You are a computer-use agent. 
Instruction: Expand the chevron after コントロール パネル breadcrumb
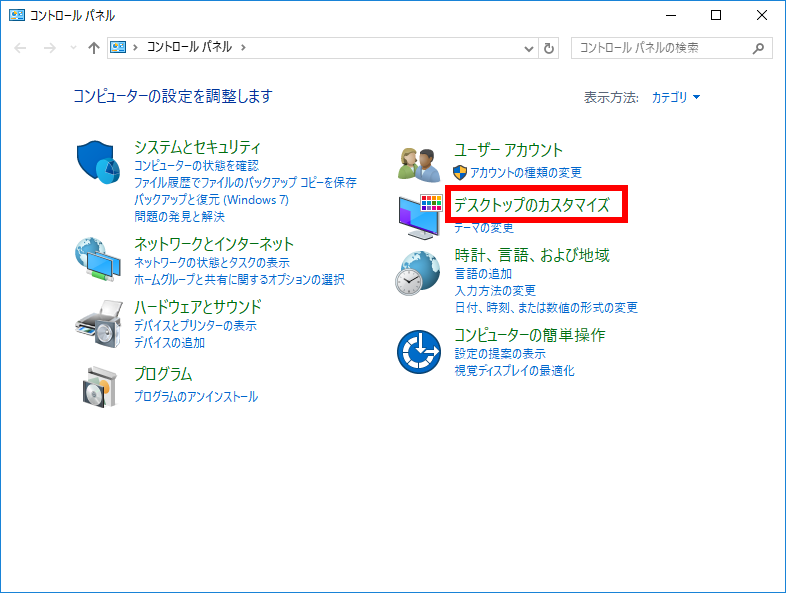(244, 47)
